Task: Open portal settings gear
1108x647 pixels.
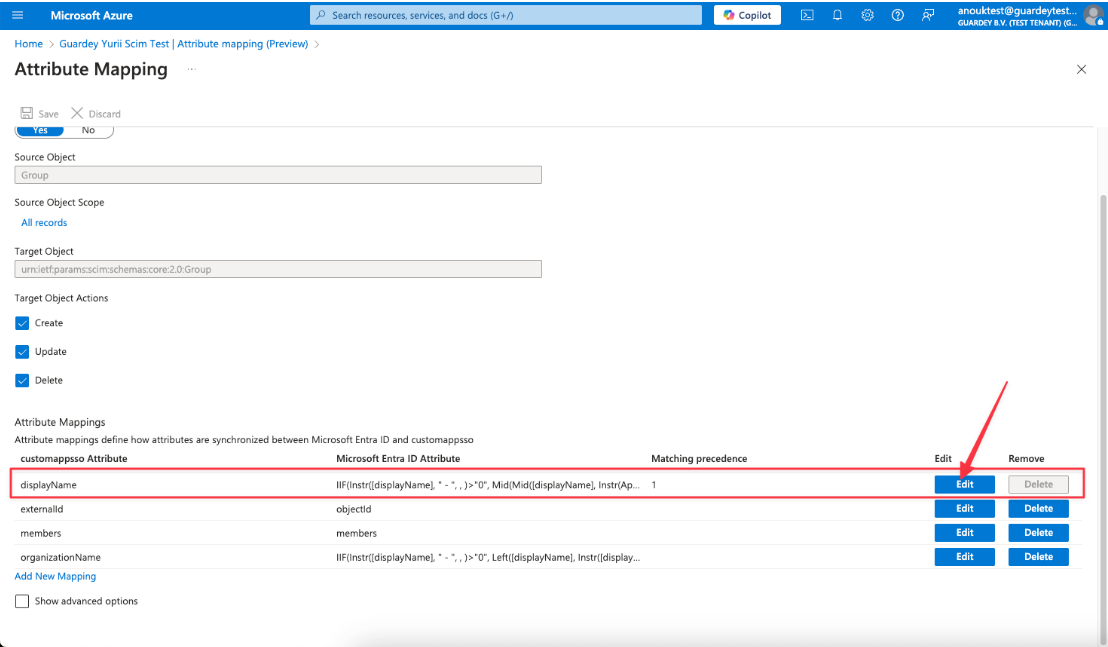Action: pos(867,15)
